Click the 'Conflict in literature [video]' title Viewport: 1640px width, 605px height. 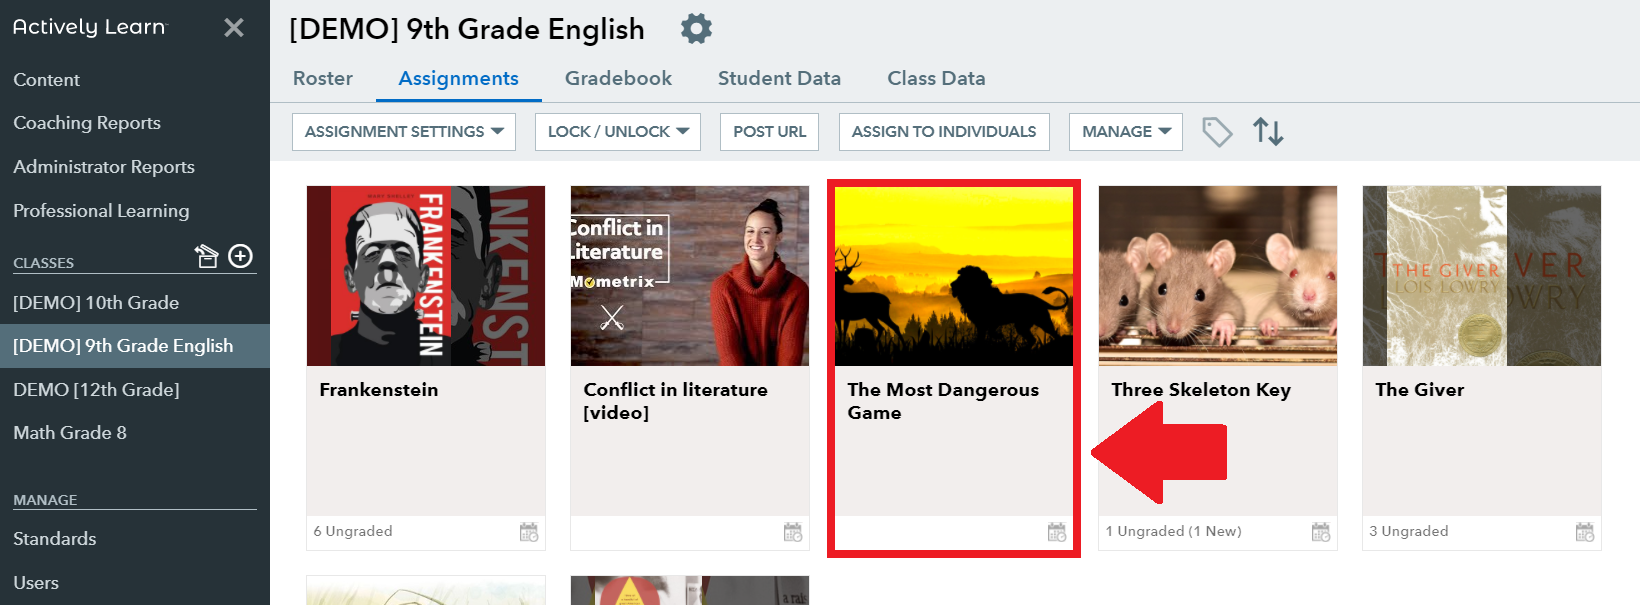pyautogui.click(x=676, y=401)
